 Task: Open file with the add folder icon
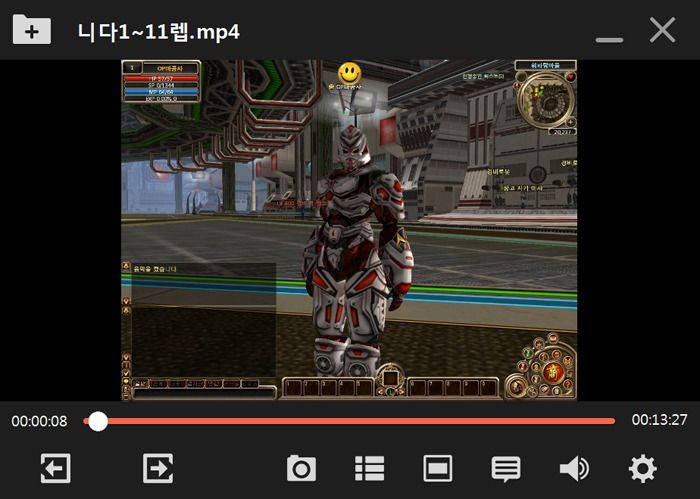[32, 29]
